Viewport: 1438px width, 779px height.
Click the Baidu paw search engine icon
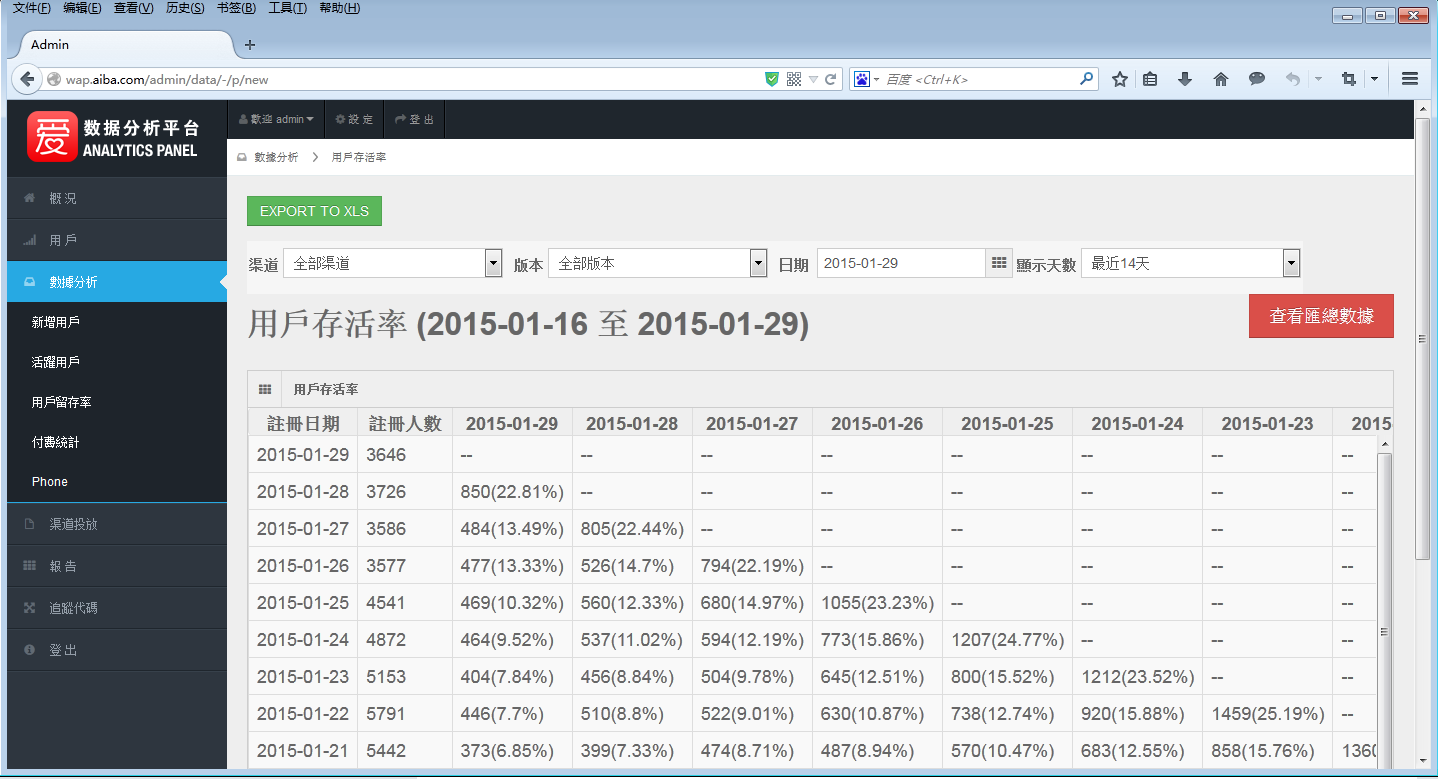pos(861,79)
